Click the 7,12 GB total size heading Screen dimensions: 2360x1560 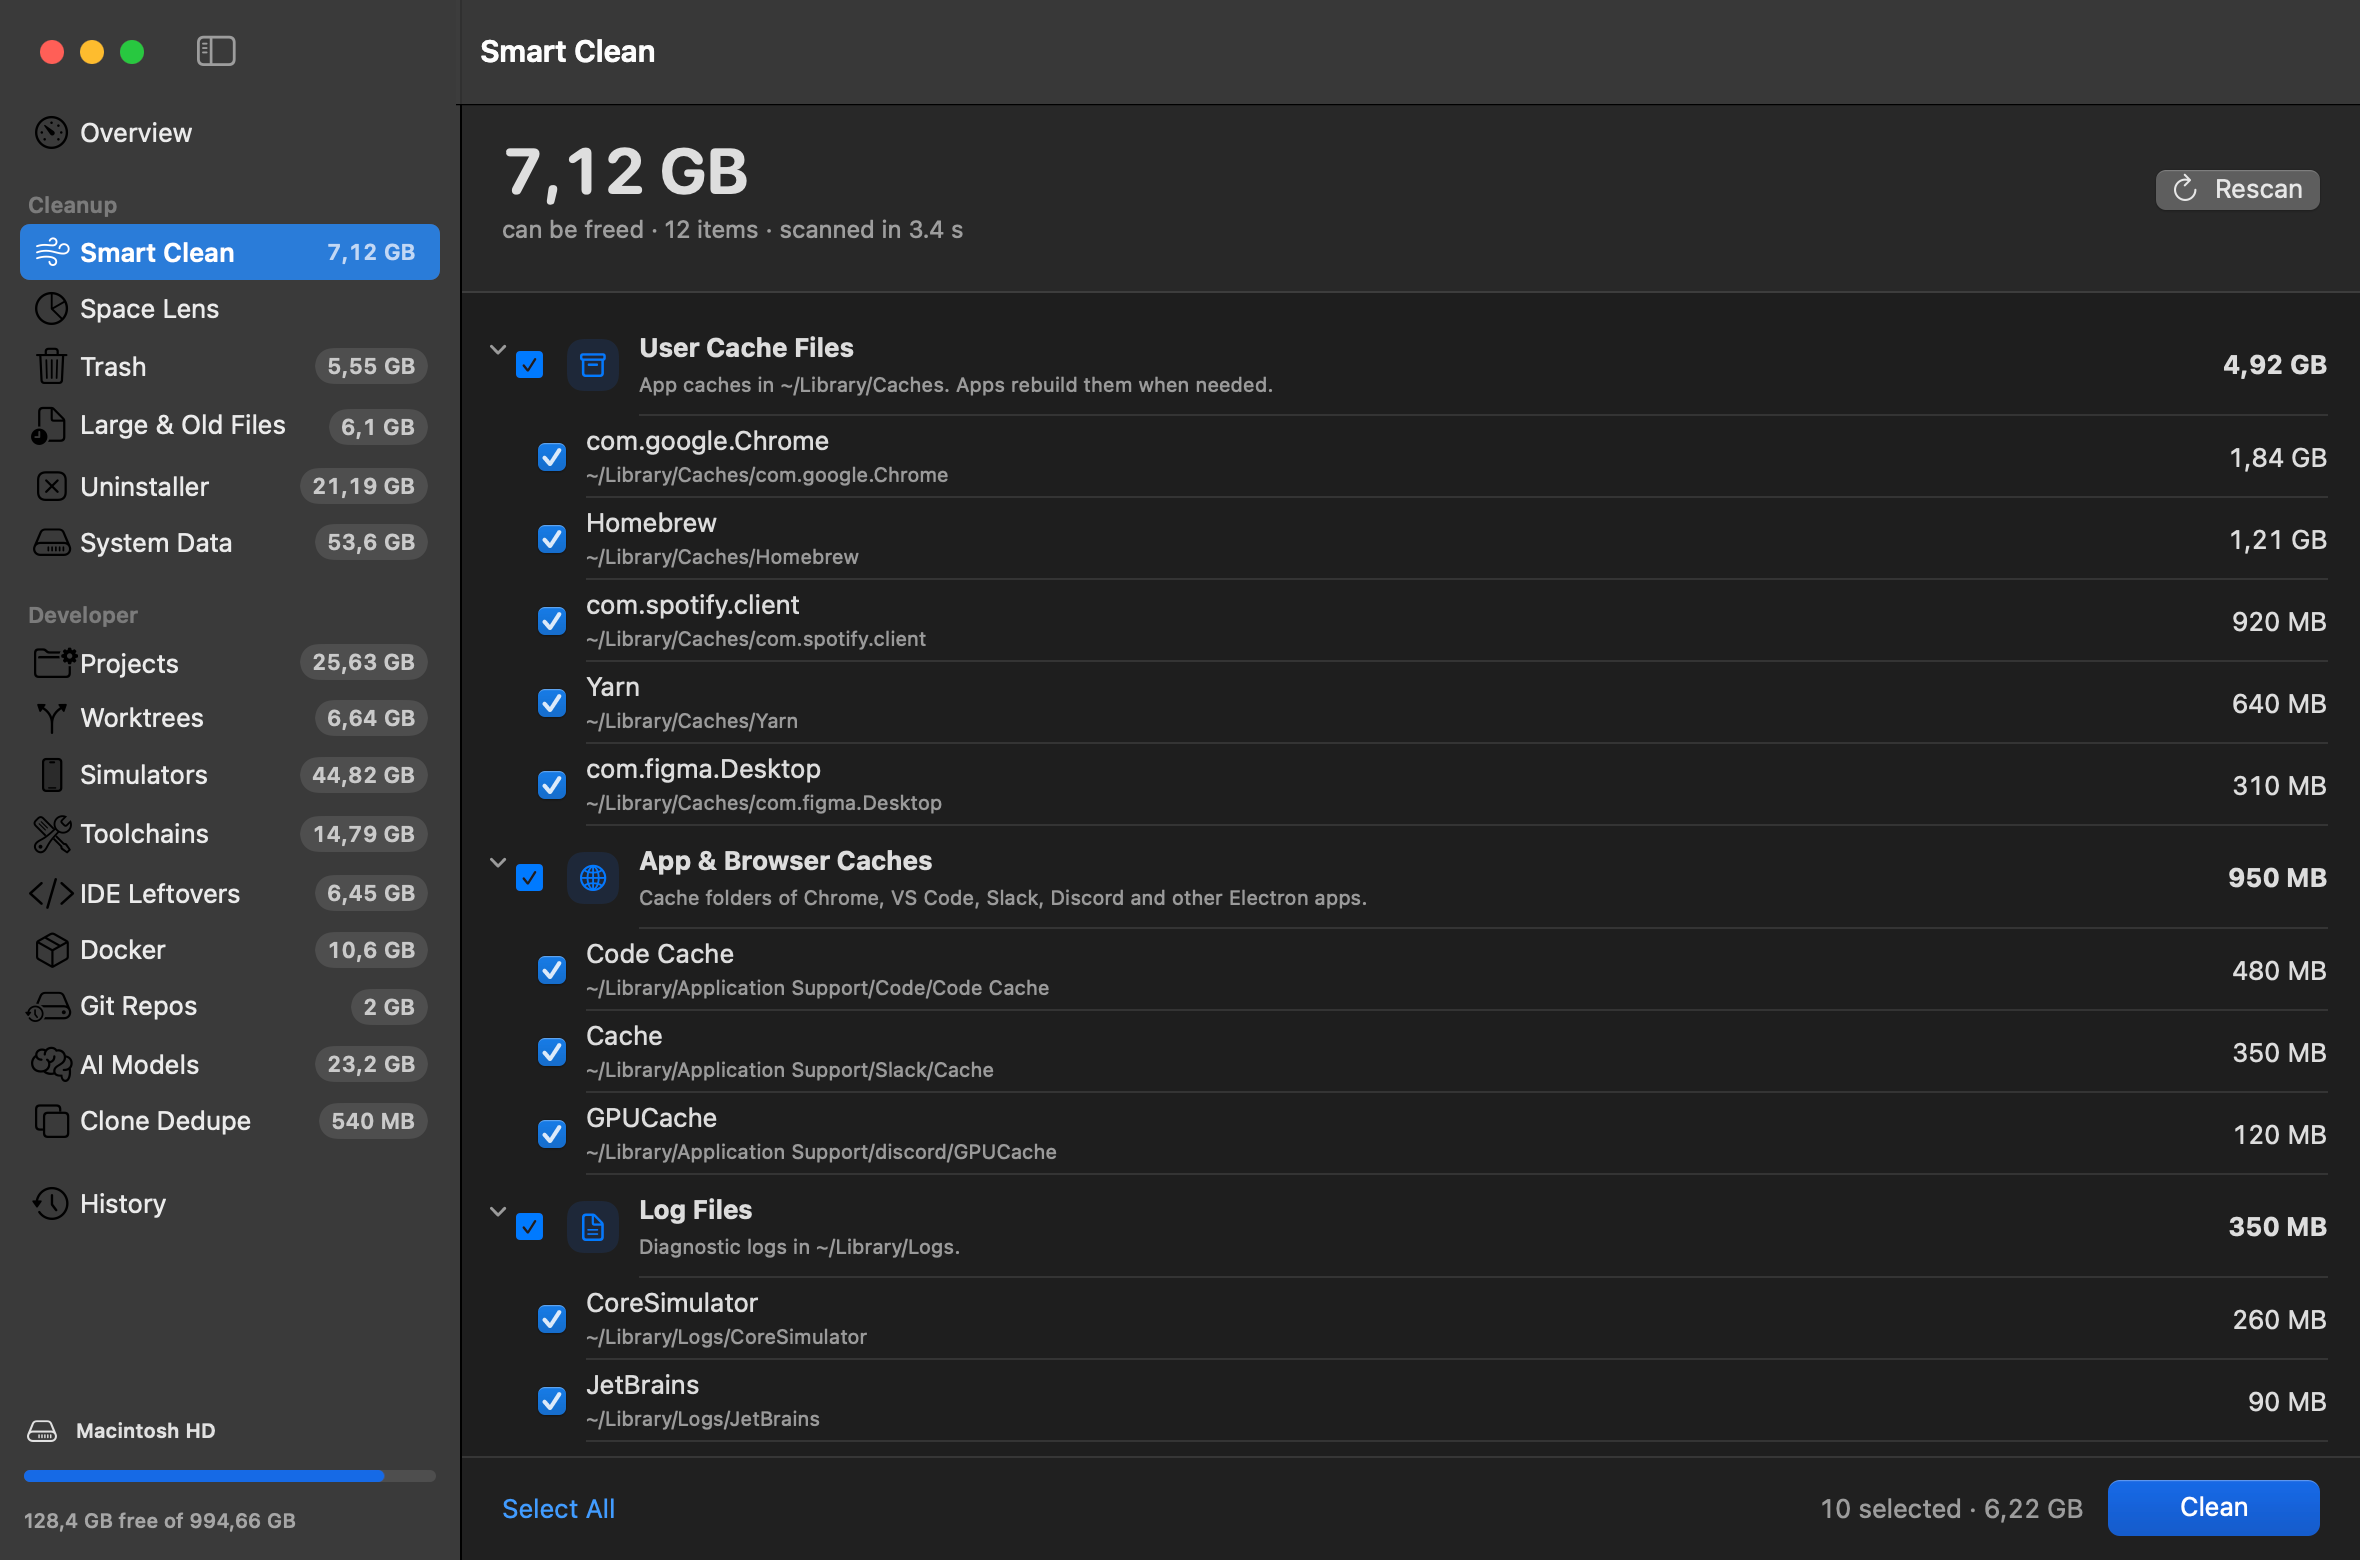(626, 172)
